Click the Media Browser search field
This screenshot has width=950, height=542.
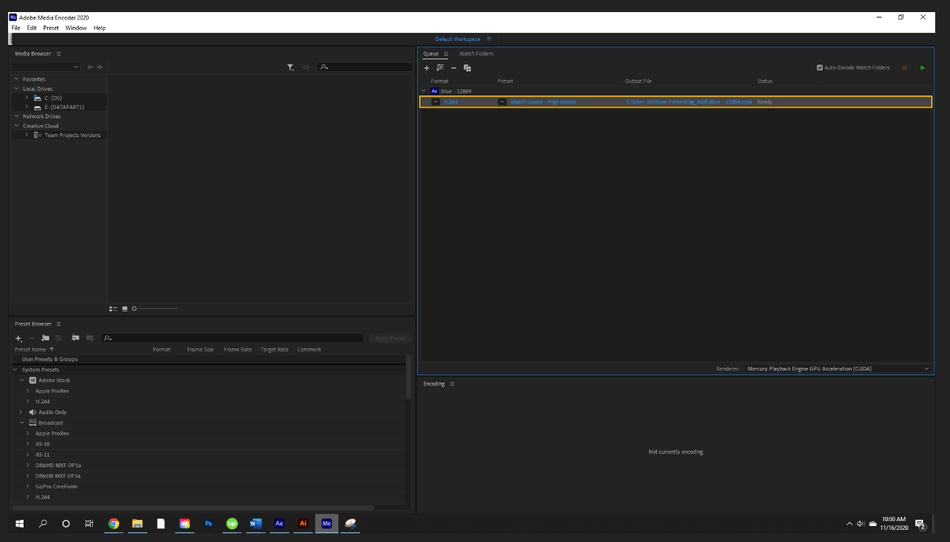(365, 67)
